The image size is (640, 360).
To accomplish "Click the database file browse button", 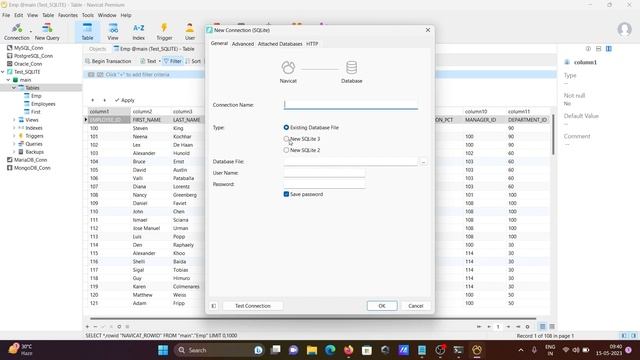I will (423, 162).
